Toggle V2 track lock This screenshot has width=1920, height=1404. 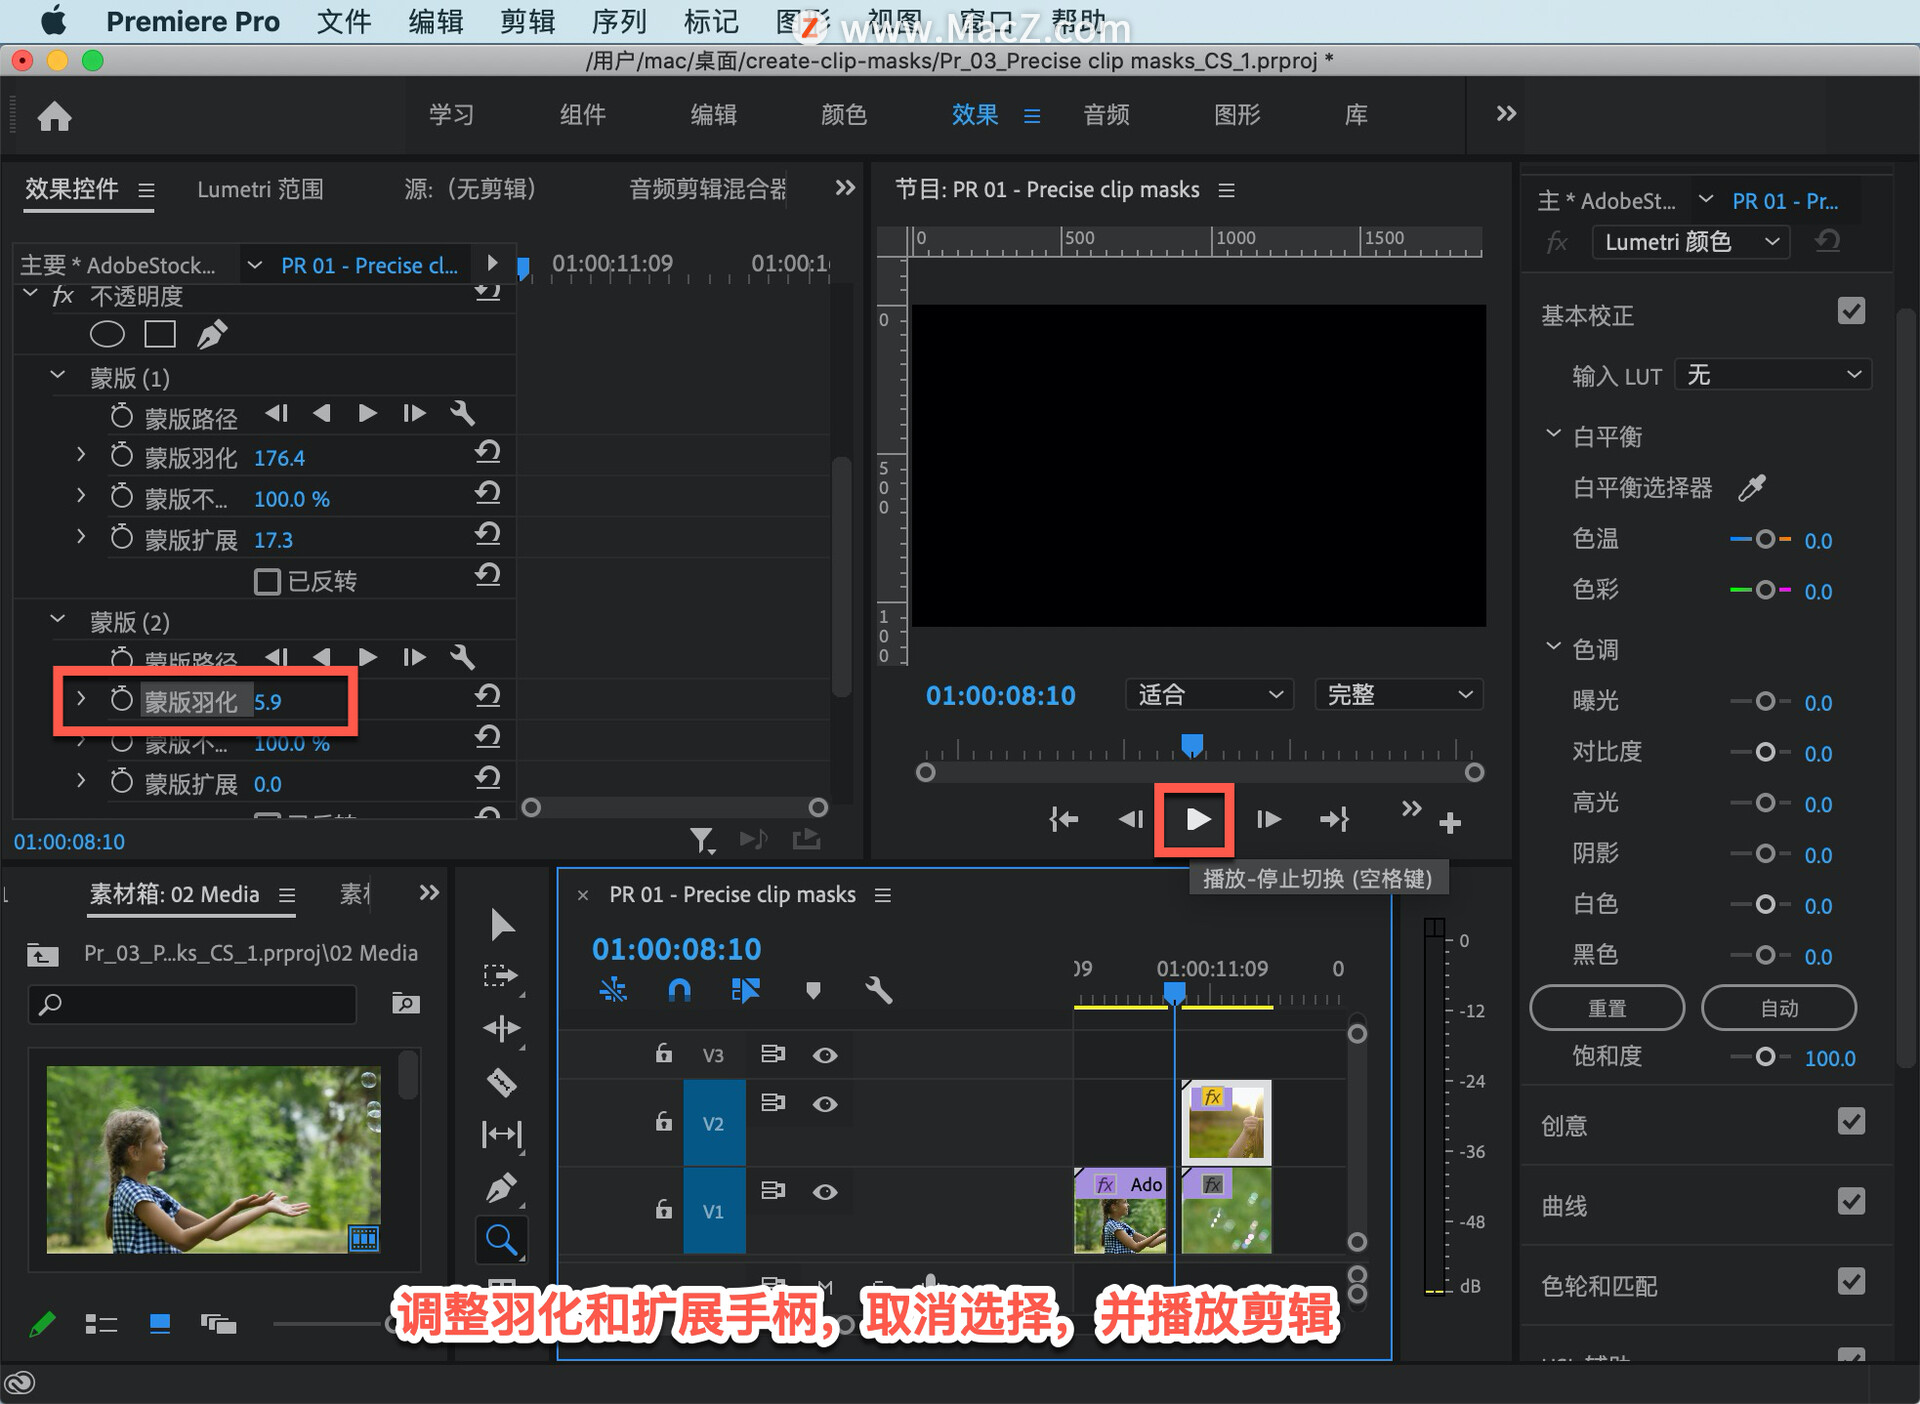point(663,1121)
